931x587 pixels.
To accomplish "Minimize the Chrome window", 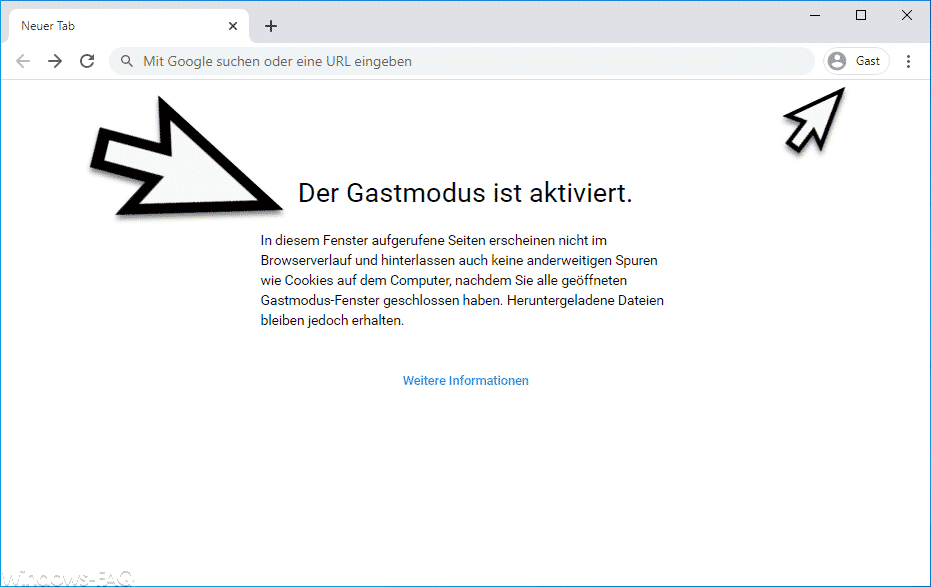I will [x=815, y=15].
